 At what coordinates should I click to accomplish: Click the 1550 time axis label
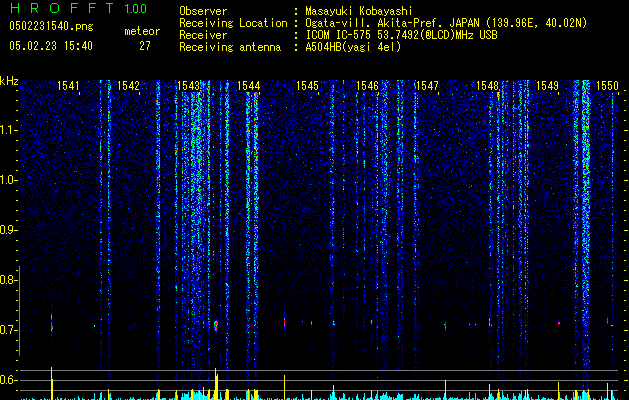pyautogui.click(x=607, y=85)
